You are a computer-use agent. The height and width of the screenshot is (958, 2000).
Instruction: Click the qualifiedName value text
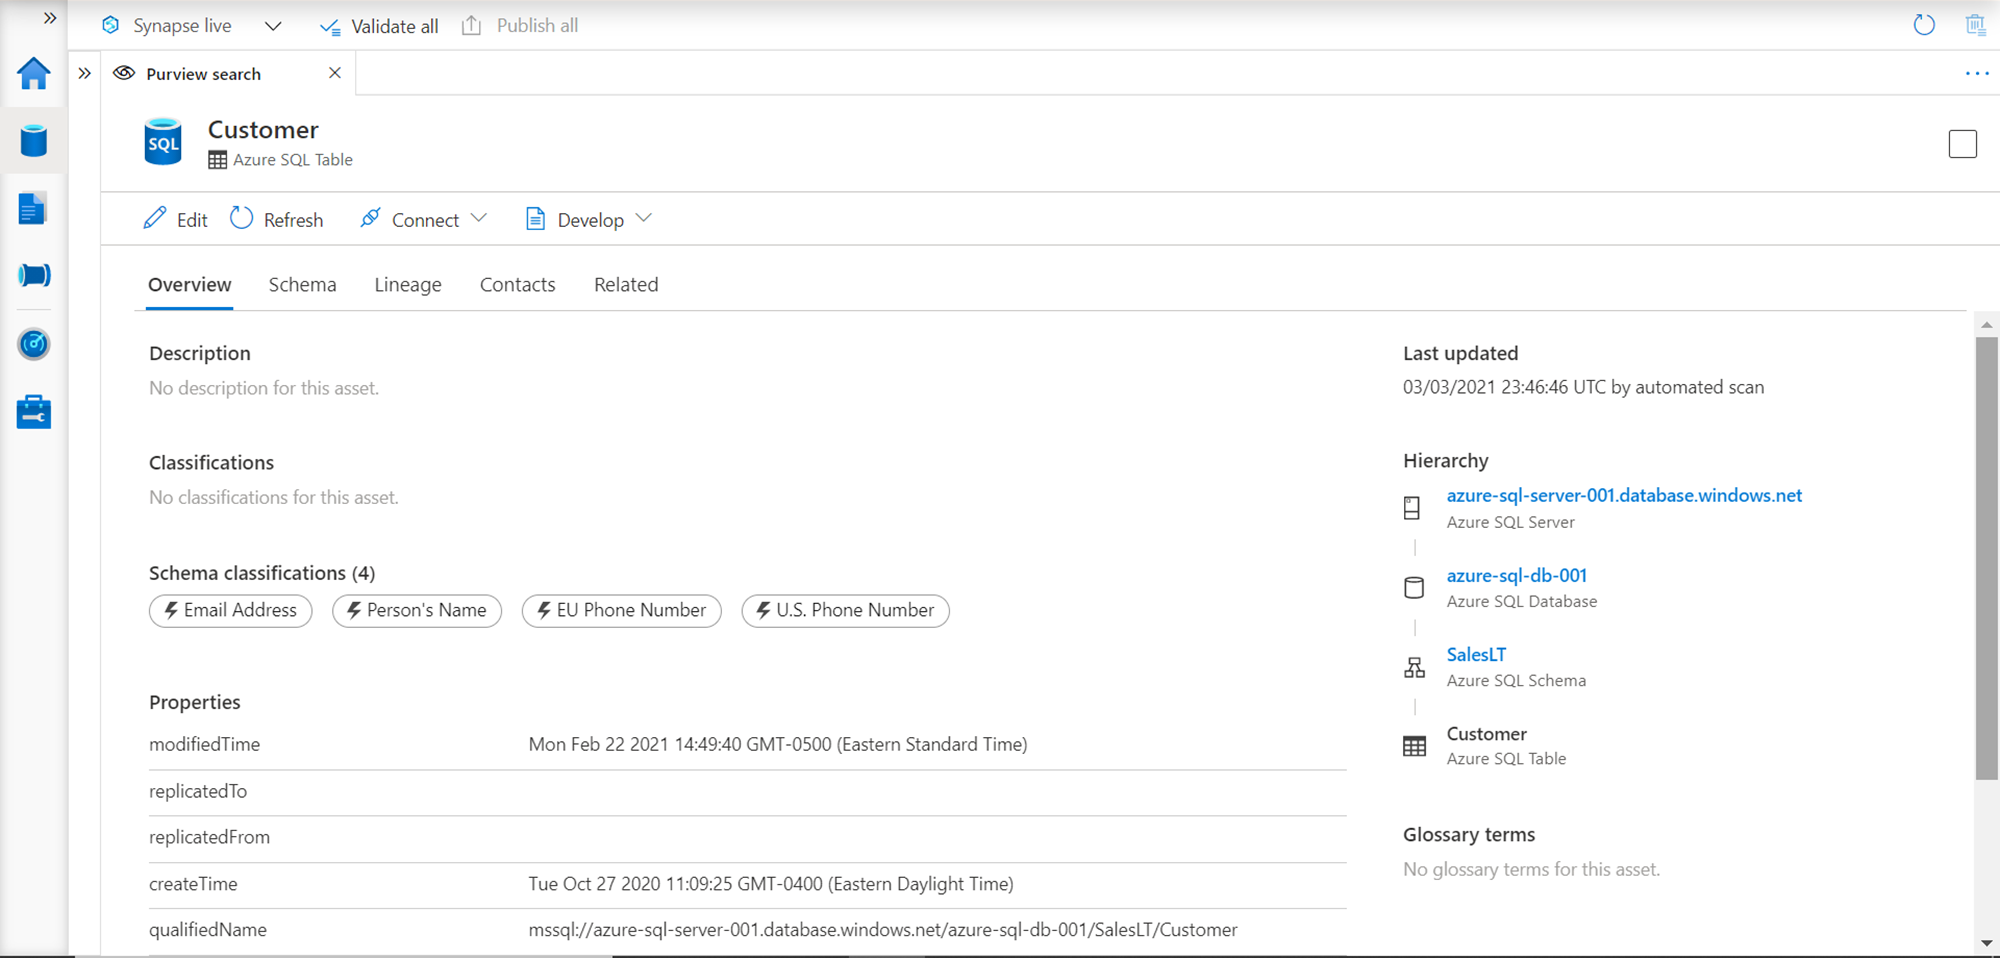click(883, 930)
